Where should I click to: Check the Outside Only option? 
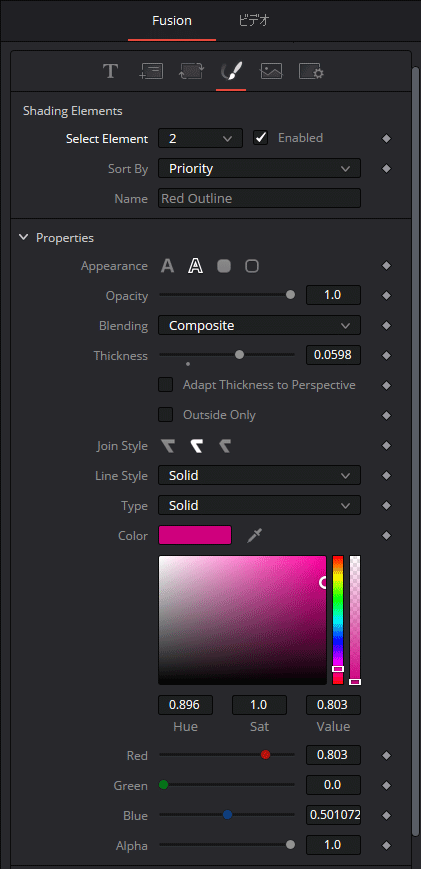pos(166,415)
